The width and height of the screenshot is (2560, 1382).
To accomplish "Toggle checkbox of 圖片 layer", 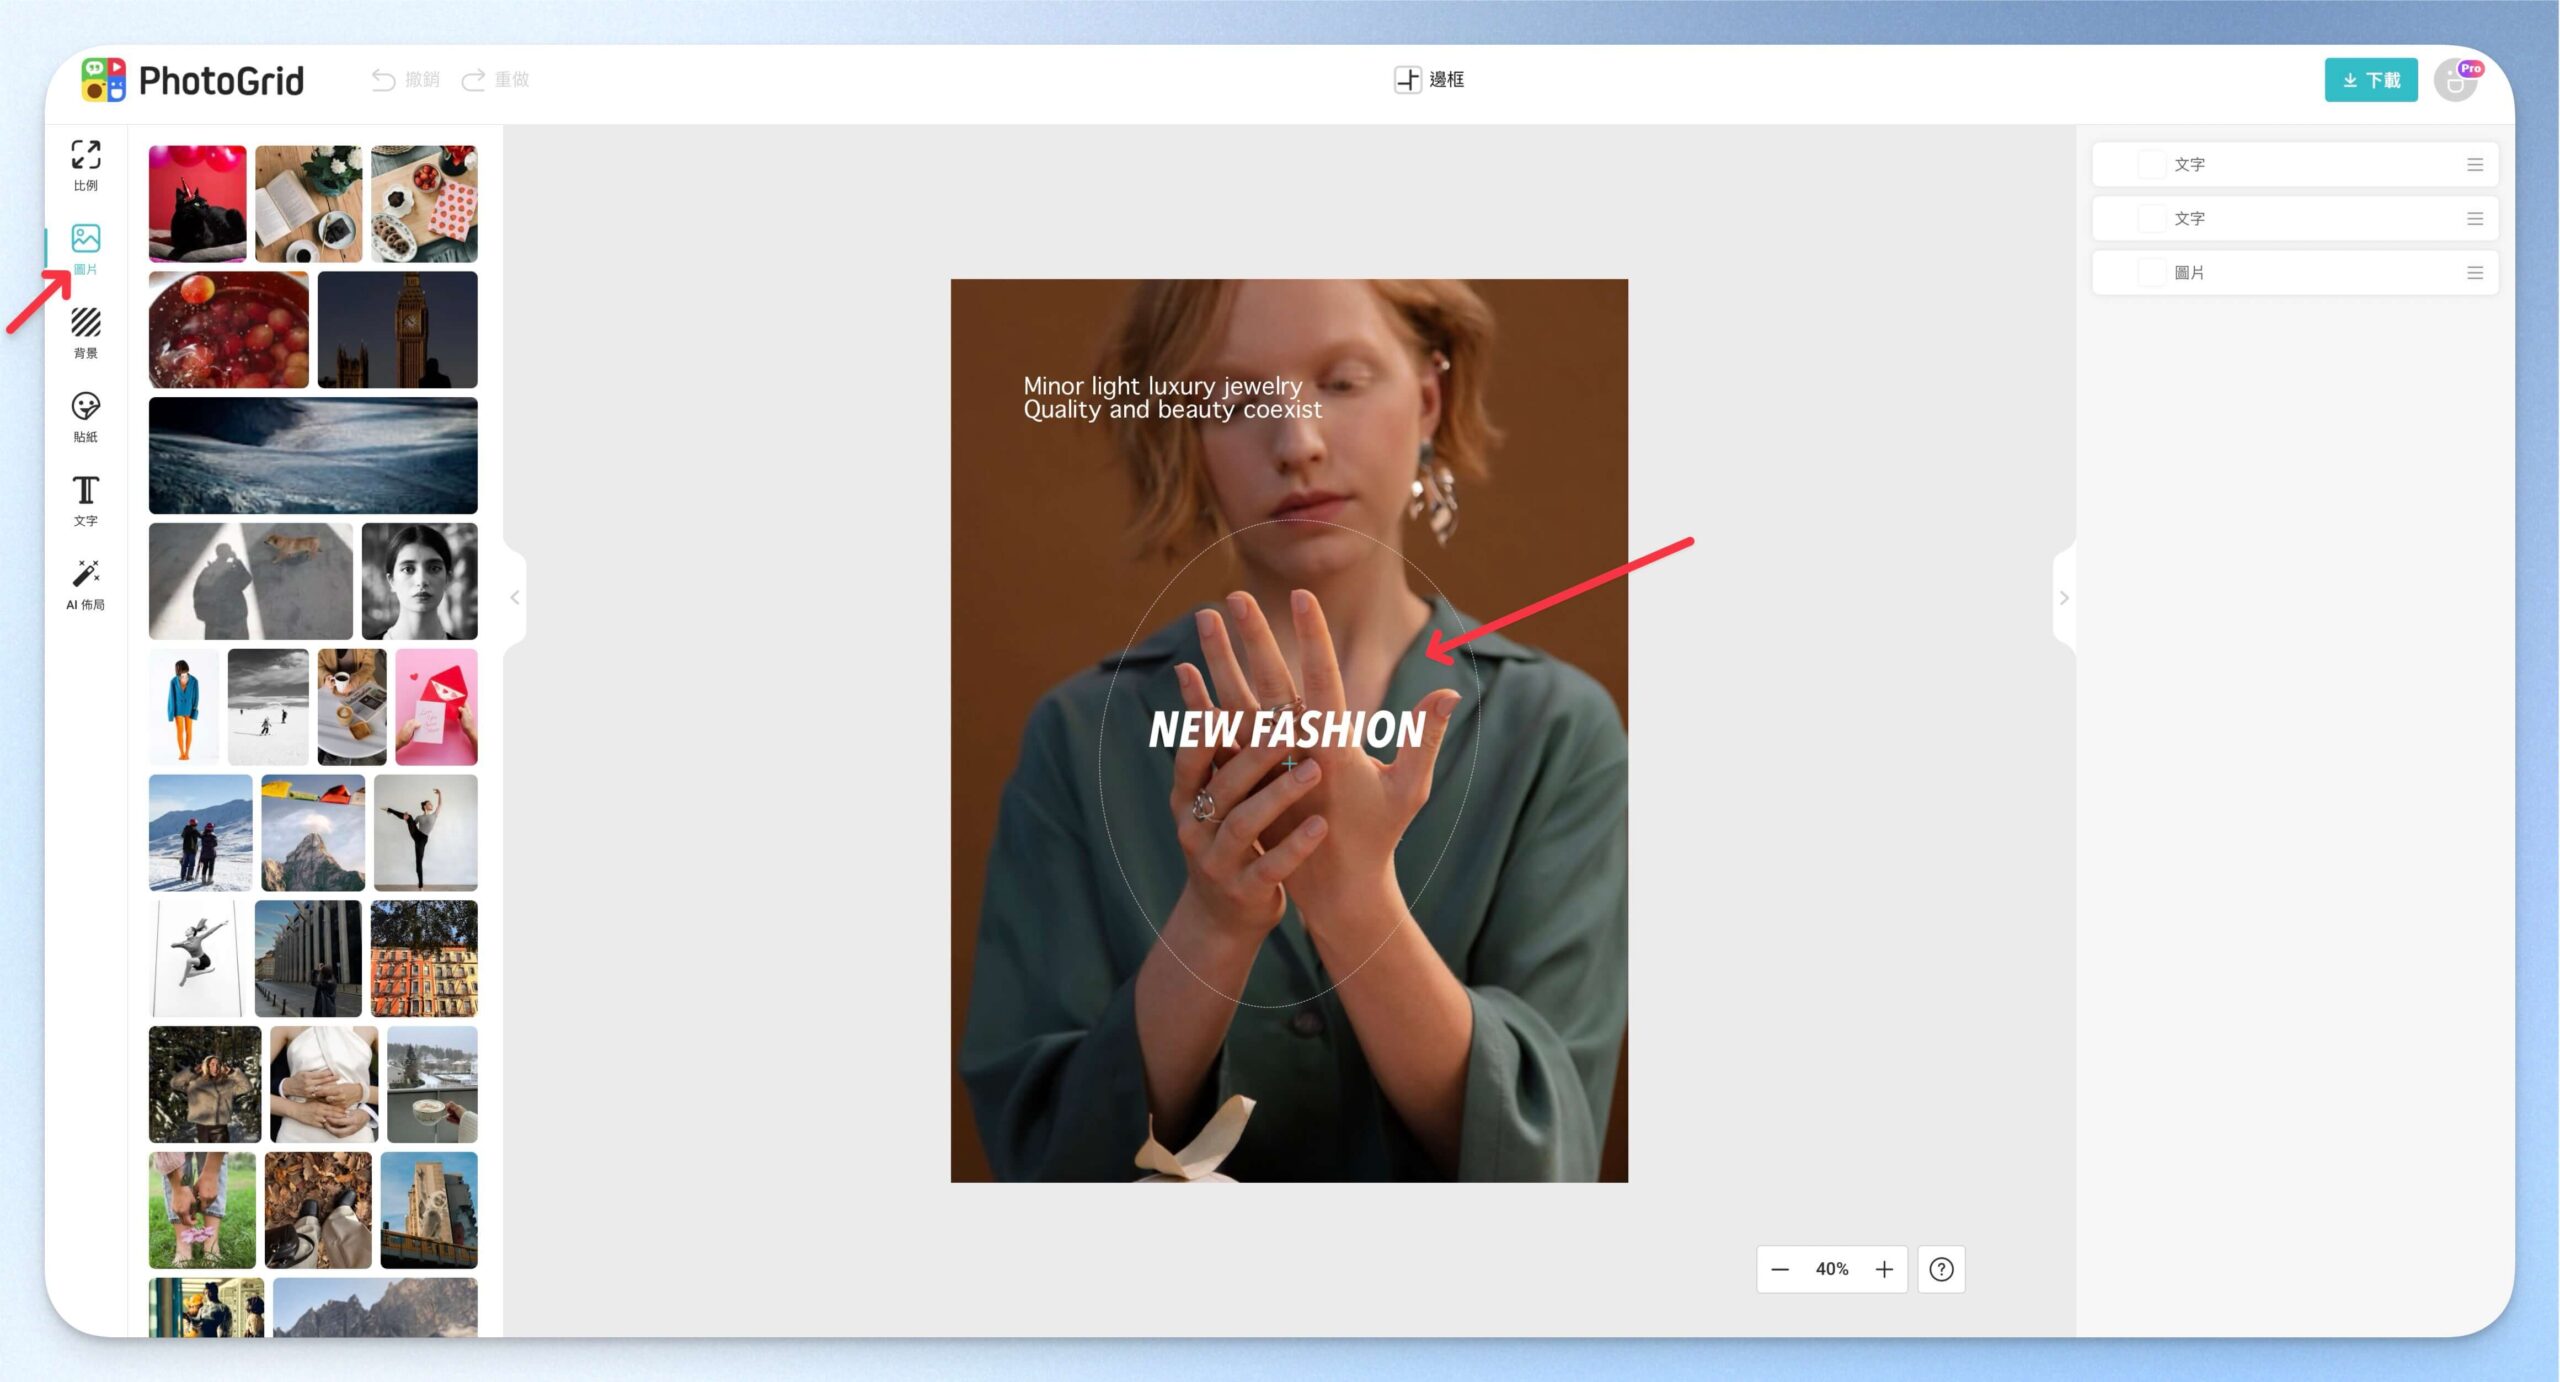I will tap(2151, 272).
